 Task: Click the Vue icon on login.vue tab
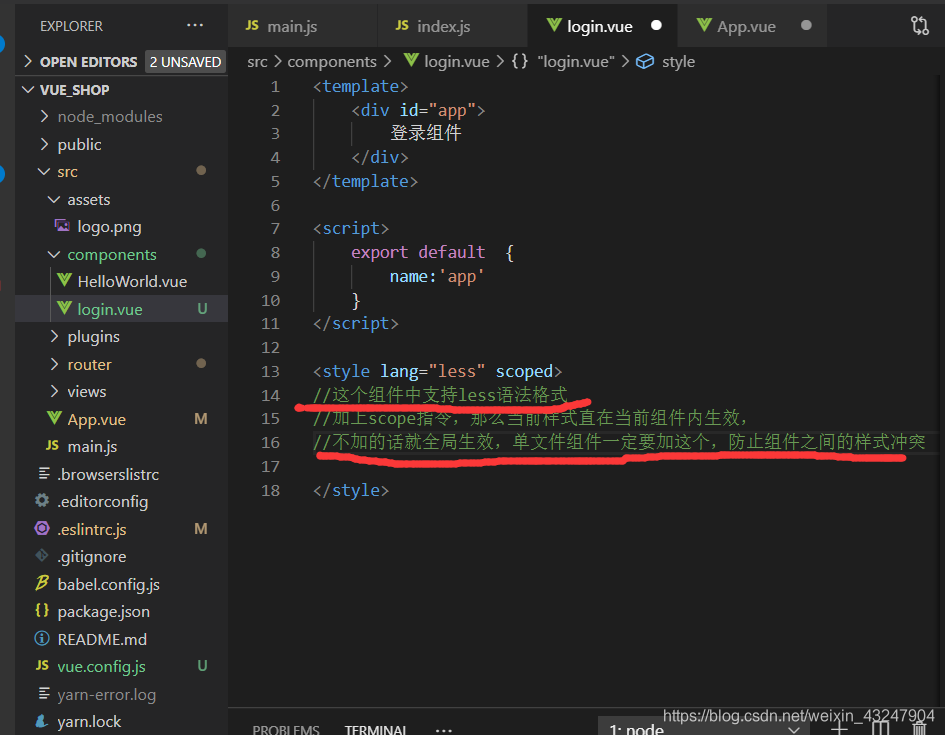(x=554, y=25)
